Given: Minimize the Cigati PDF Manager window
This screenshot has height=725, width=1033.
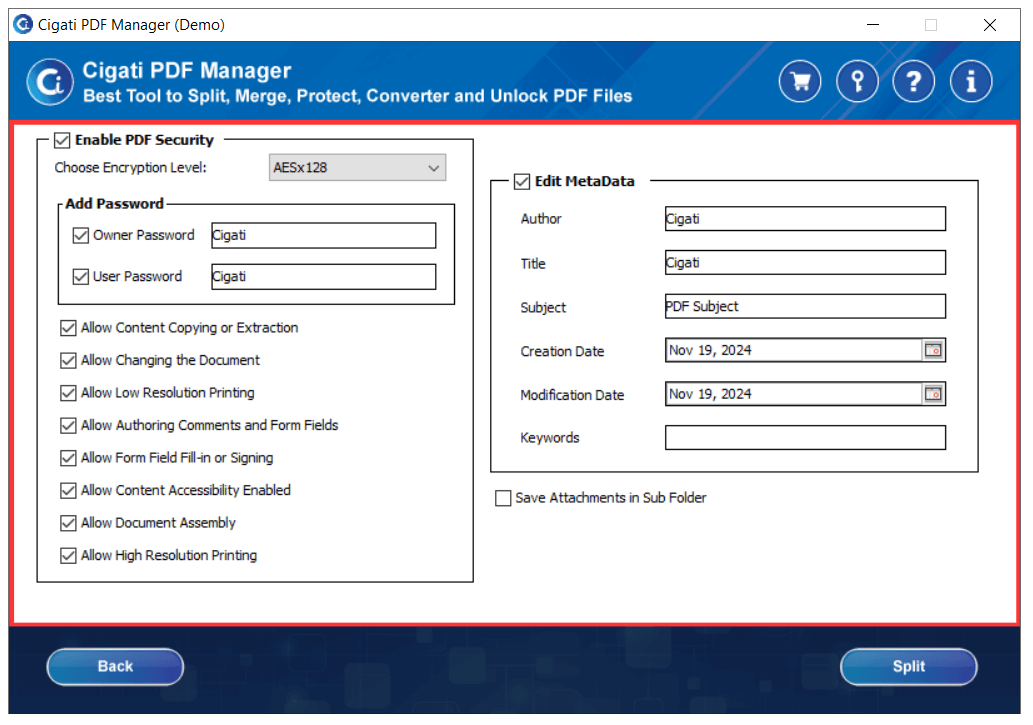Looking at the screenshot, I should click(x=873, y=25).
